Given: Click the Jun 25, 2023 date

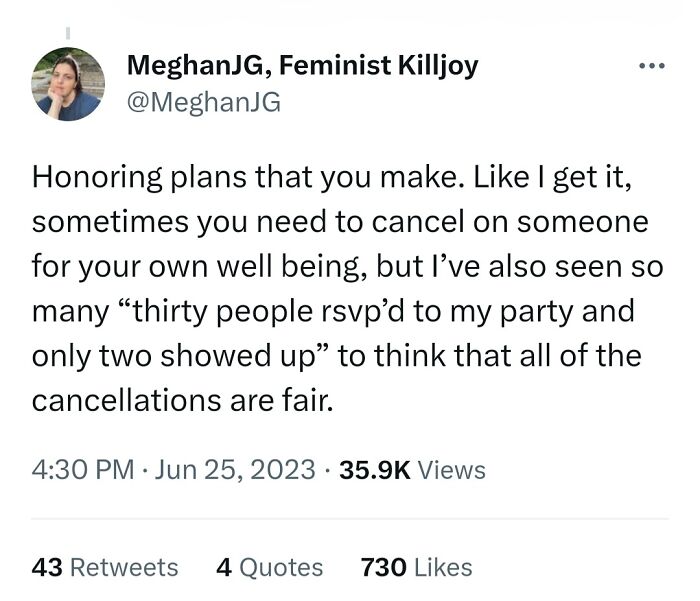Looking at the screenshot, I should click(237, 469).
